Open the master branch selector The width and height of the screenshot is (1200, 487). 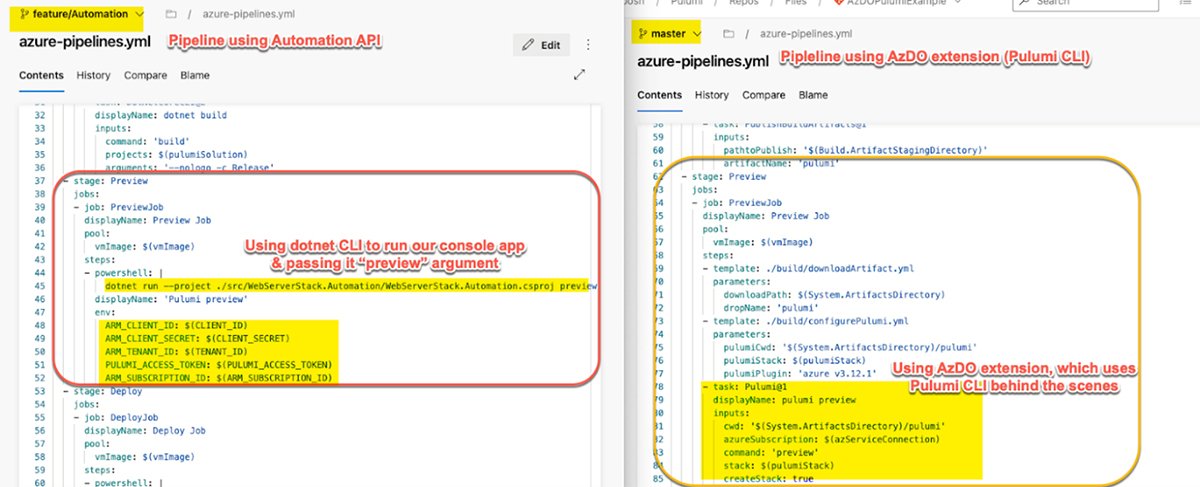coord(674,34)
